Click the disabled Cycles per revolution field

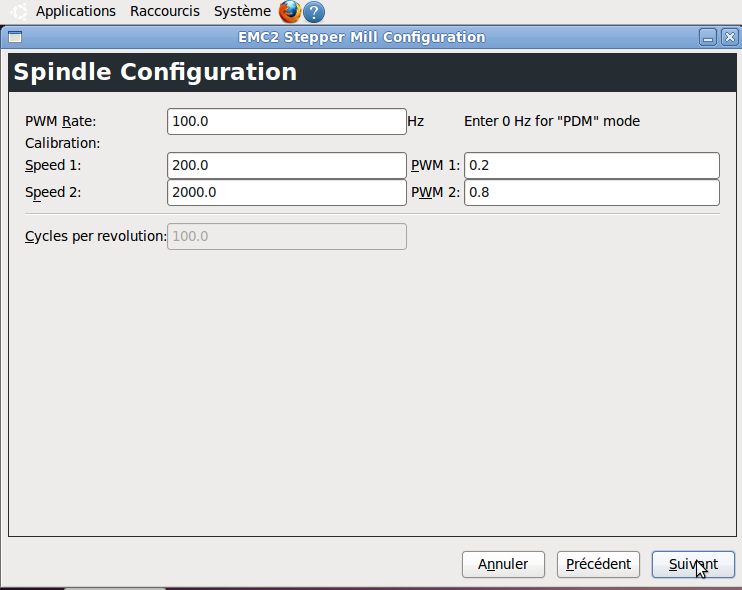point(287,237)
